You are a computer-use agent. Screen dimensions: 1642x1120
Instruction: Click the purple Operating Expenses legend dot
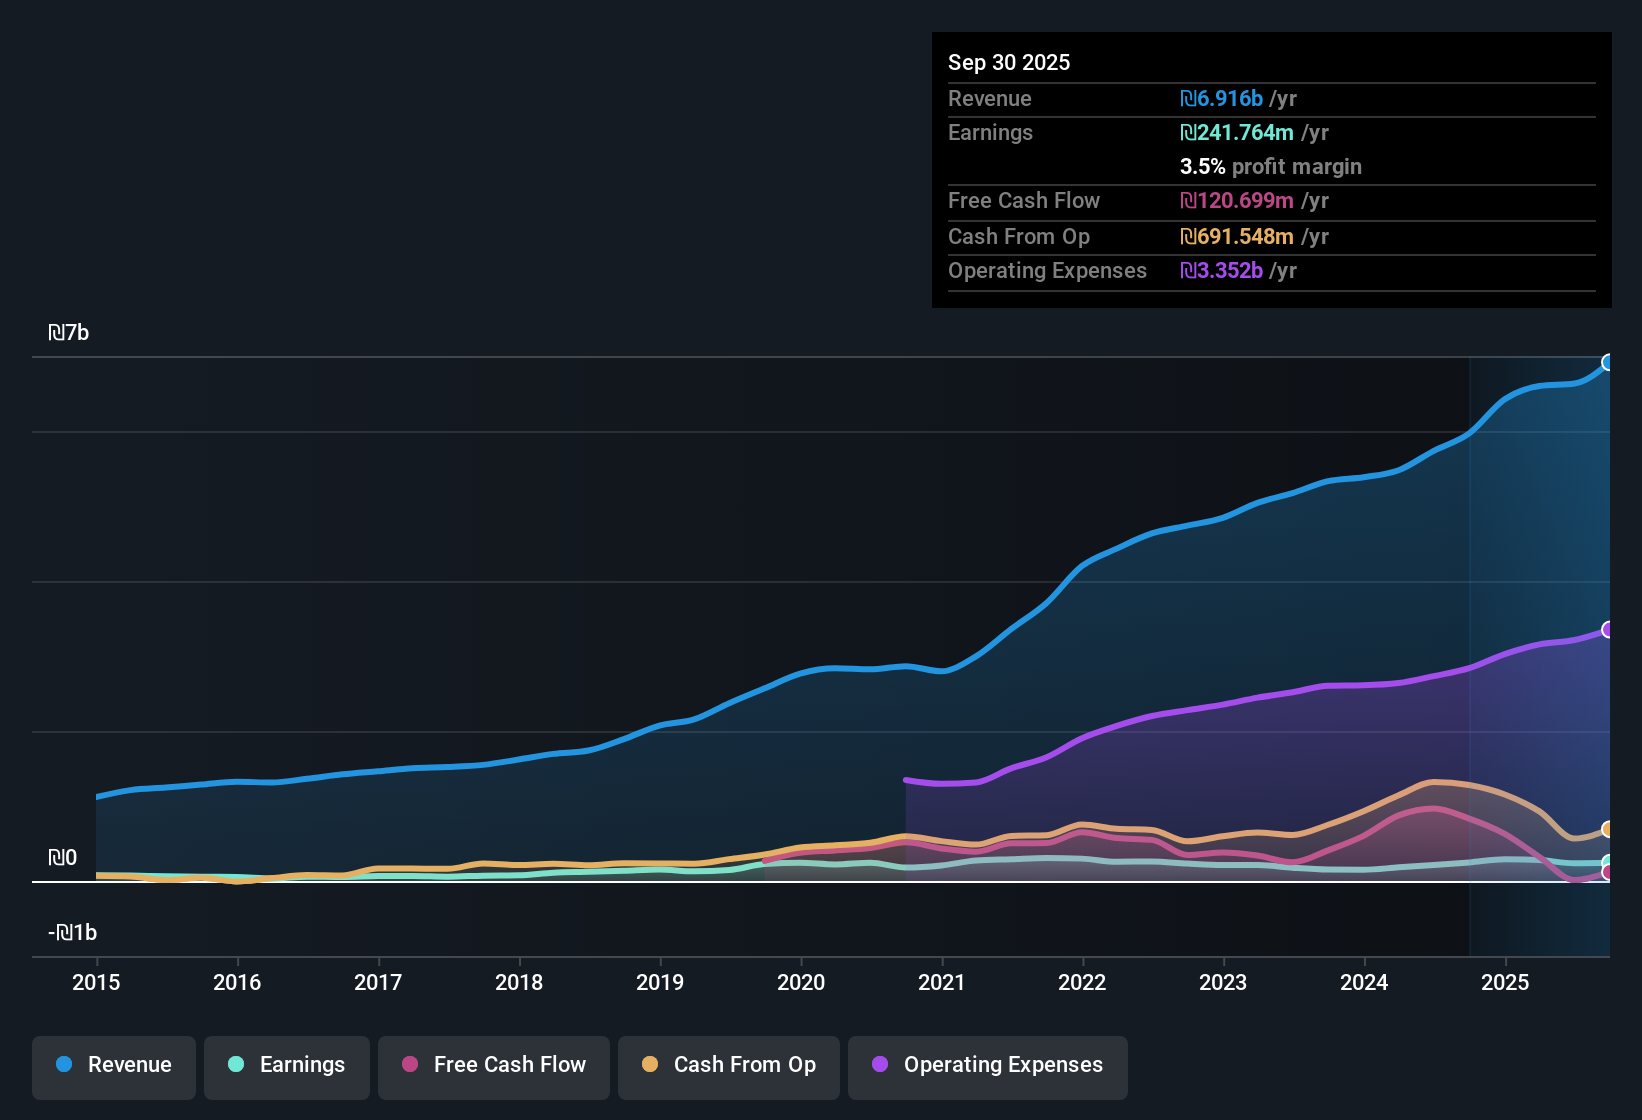[x=880, y=1065]
